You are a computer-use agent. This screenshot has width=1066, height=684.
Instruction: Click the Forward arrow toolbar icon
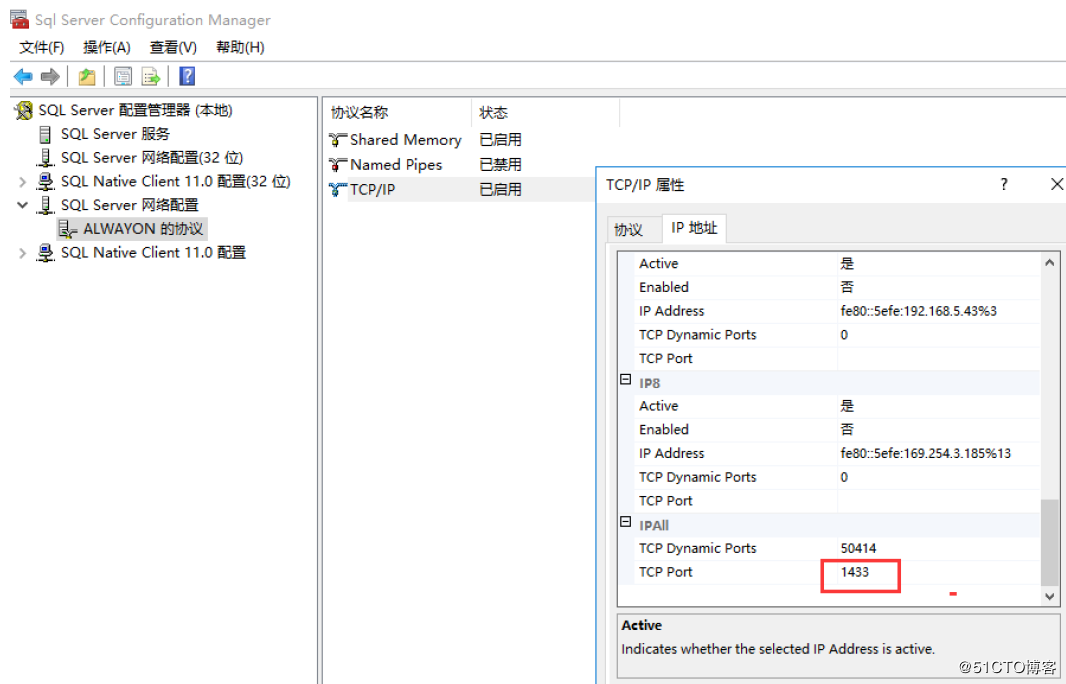[50, 76]
